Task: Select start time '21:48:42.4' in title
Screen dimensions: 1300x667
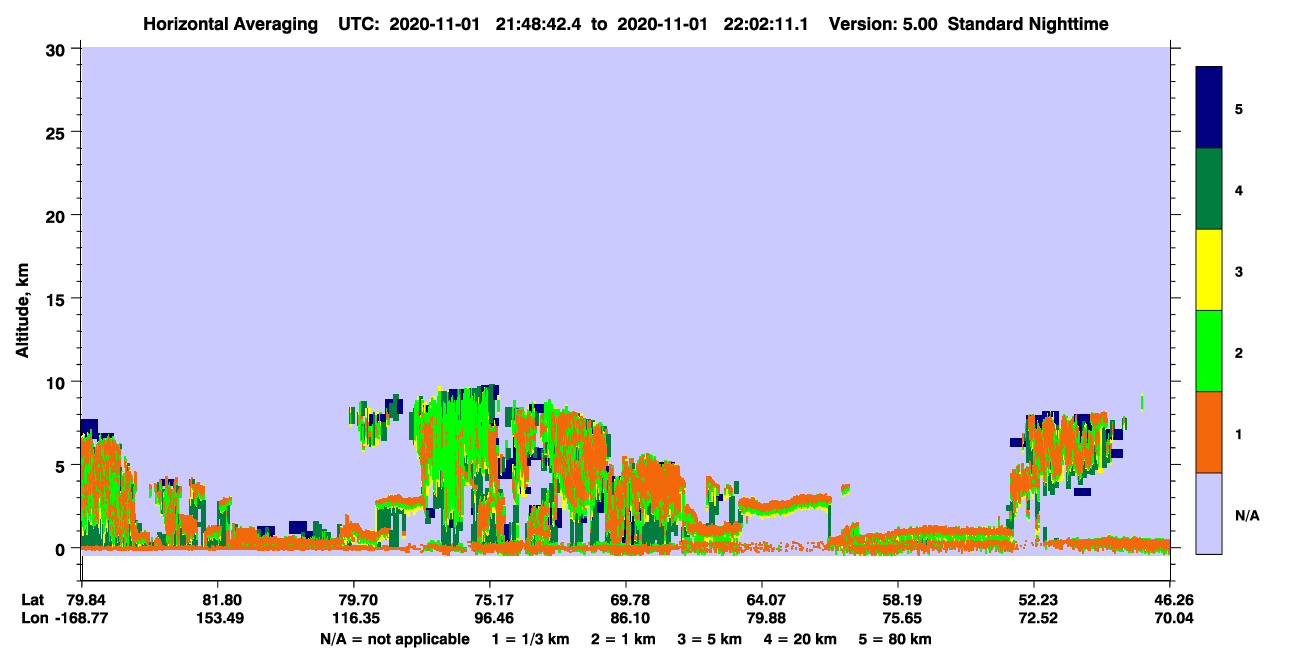Action: [539, 24]
